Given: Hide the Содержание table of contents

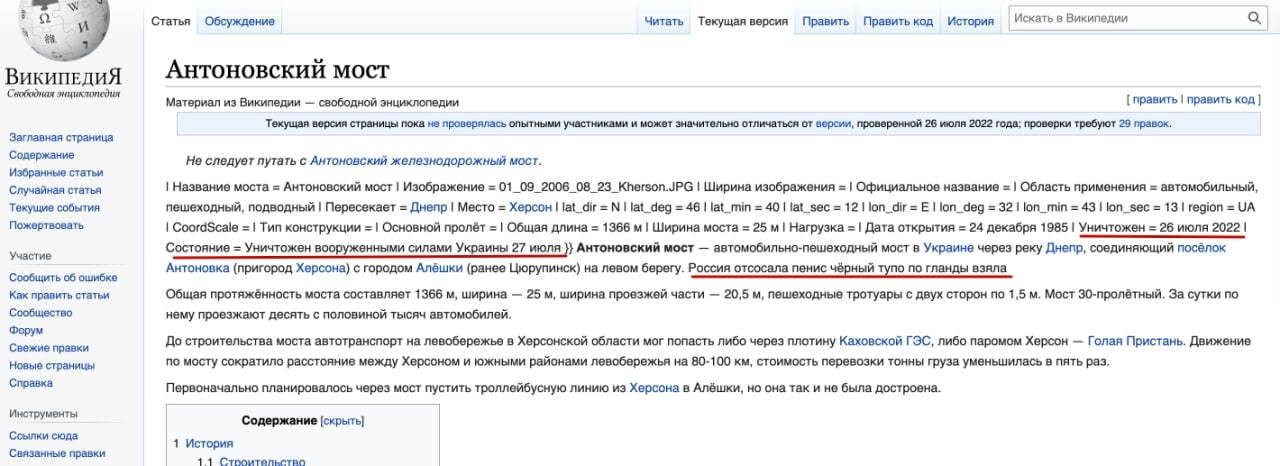Looking at the screenshot, I should 342,421.
